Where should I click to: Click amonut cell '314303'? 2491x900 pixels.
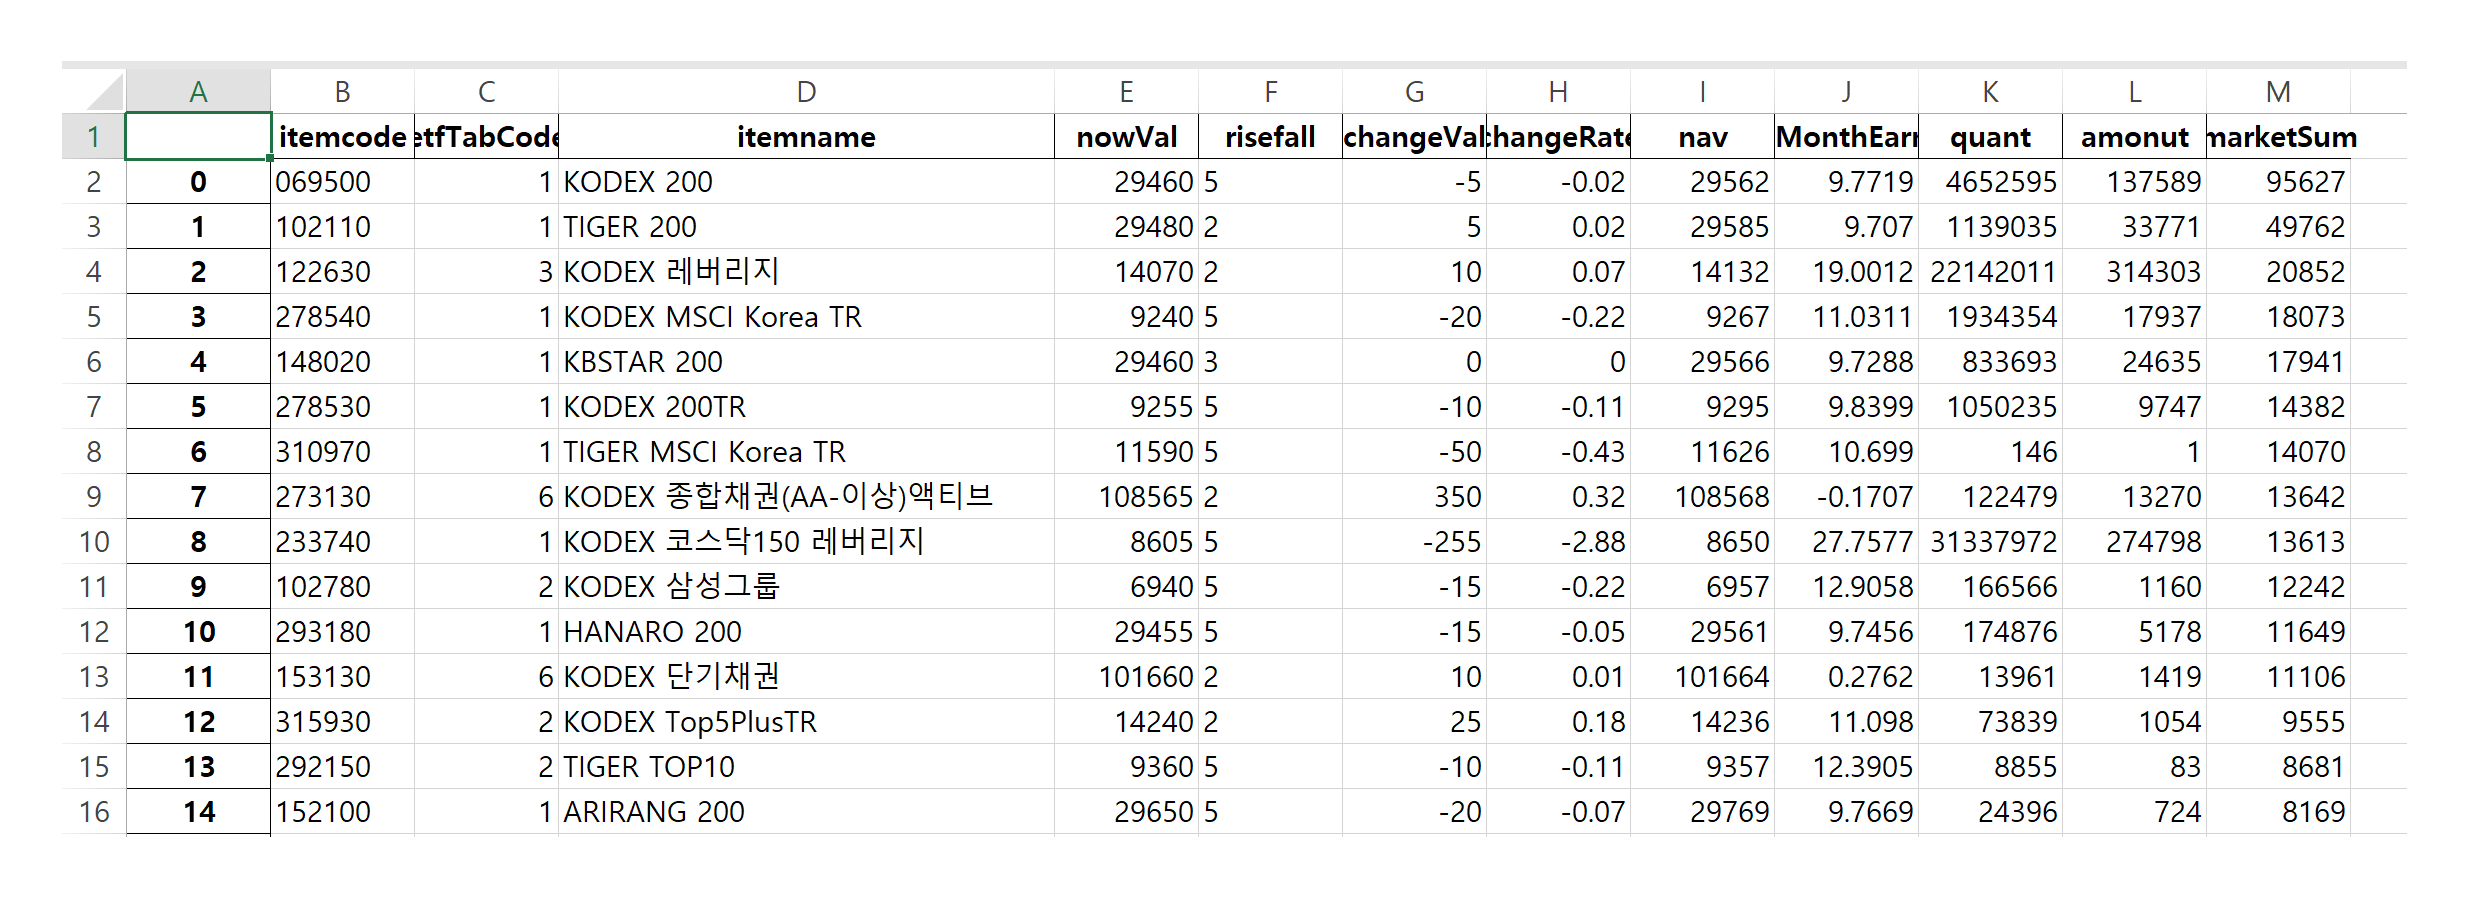(x=2134, y=272)
